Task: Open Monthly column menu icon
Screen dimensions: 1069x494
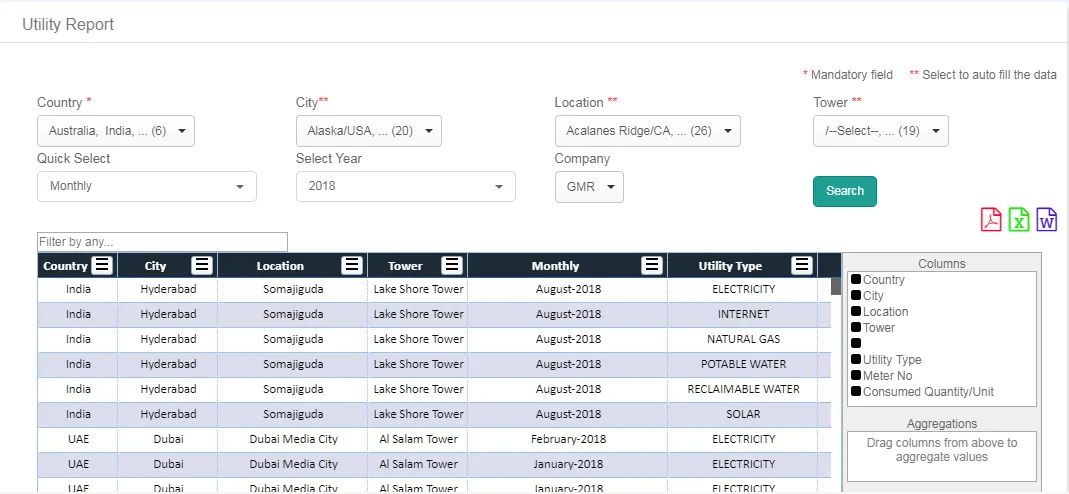Action: pyautogui.click(x=652, y=265)
